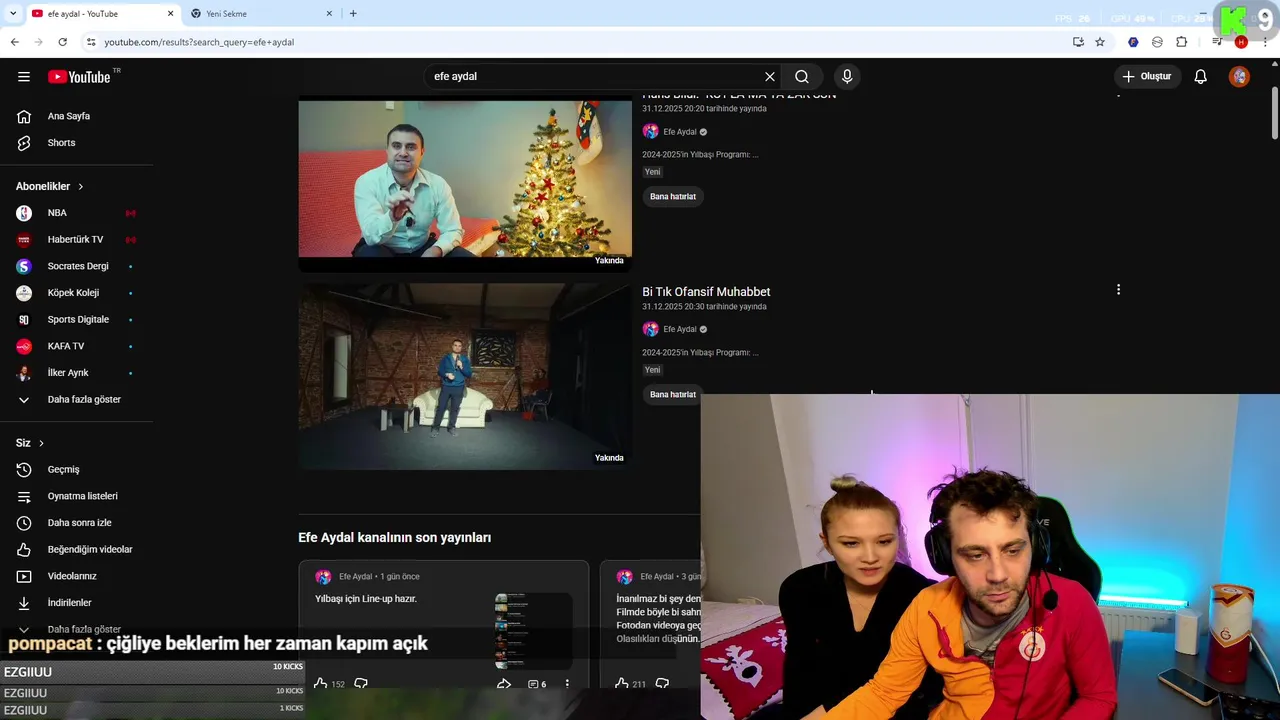1280x720 pixels.
Task: Set the Bana hatırlat reminder for Bi Tık Ofansif Muhabbet
Action: click(673, 394)
